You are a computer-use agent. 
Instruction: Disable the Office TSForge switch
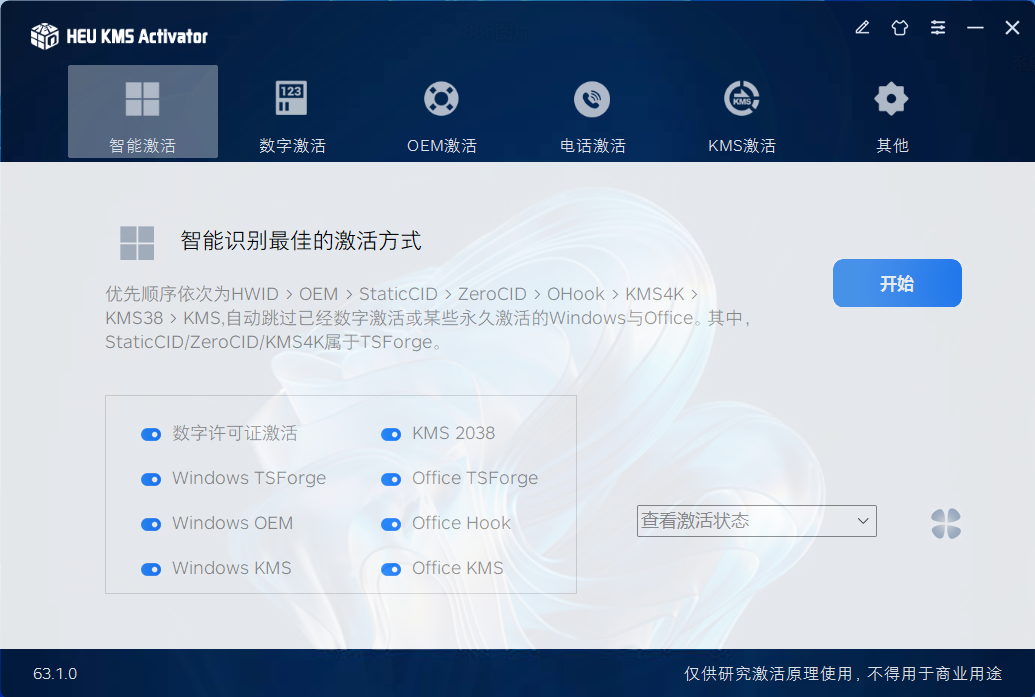[x=391, y=479]
